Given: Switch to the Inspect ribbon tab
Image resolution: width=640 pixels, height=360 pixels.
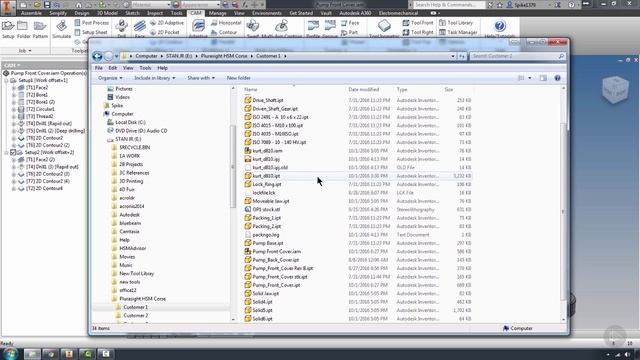Looking at the screenshot, I should [x=155, y=13].
